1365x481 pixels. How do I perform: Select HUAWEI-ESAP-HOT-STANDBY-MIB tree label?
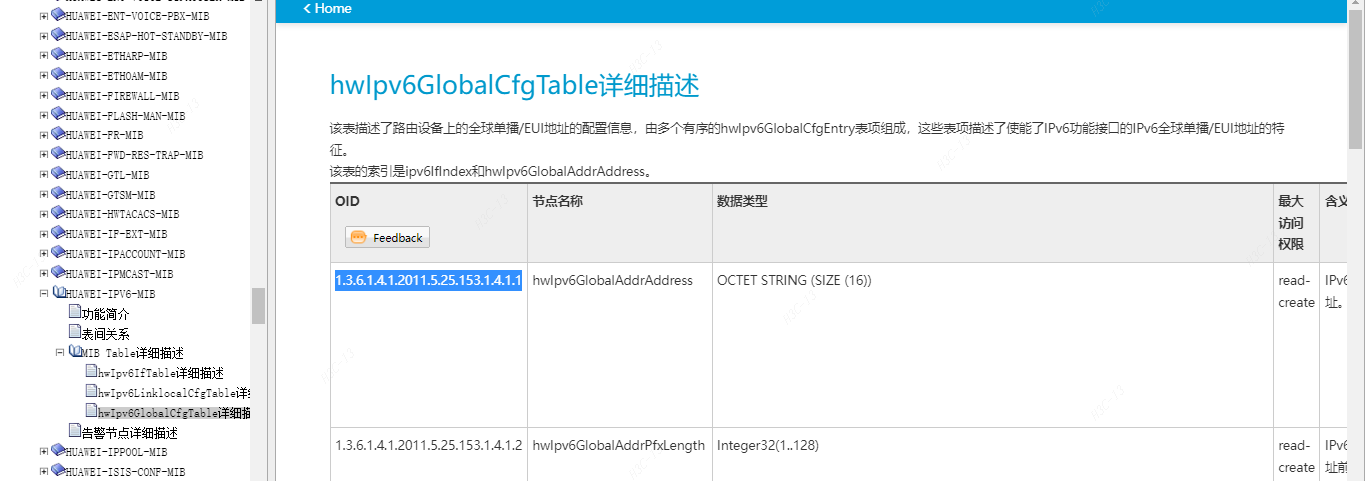(x=146, y=36)
